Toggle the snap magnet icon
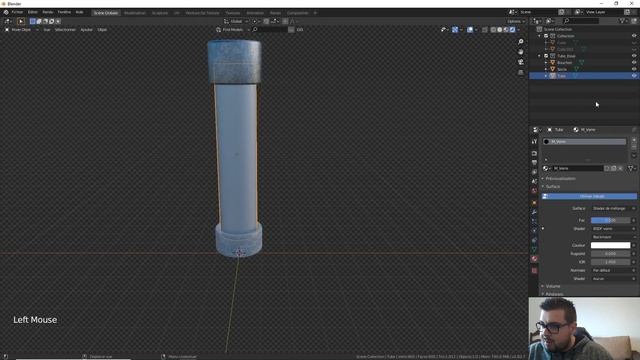The image size is (640, 360). (266, 21)
